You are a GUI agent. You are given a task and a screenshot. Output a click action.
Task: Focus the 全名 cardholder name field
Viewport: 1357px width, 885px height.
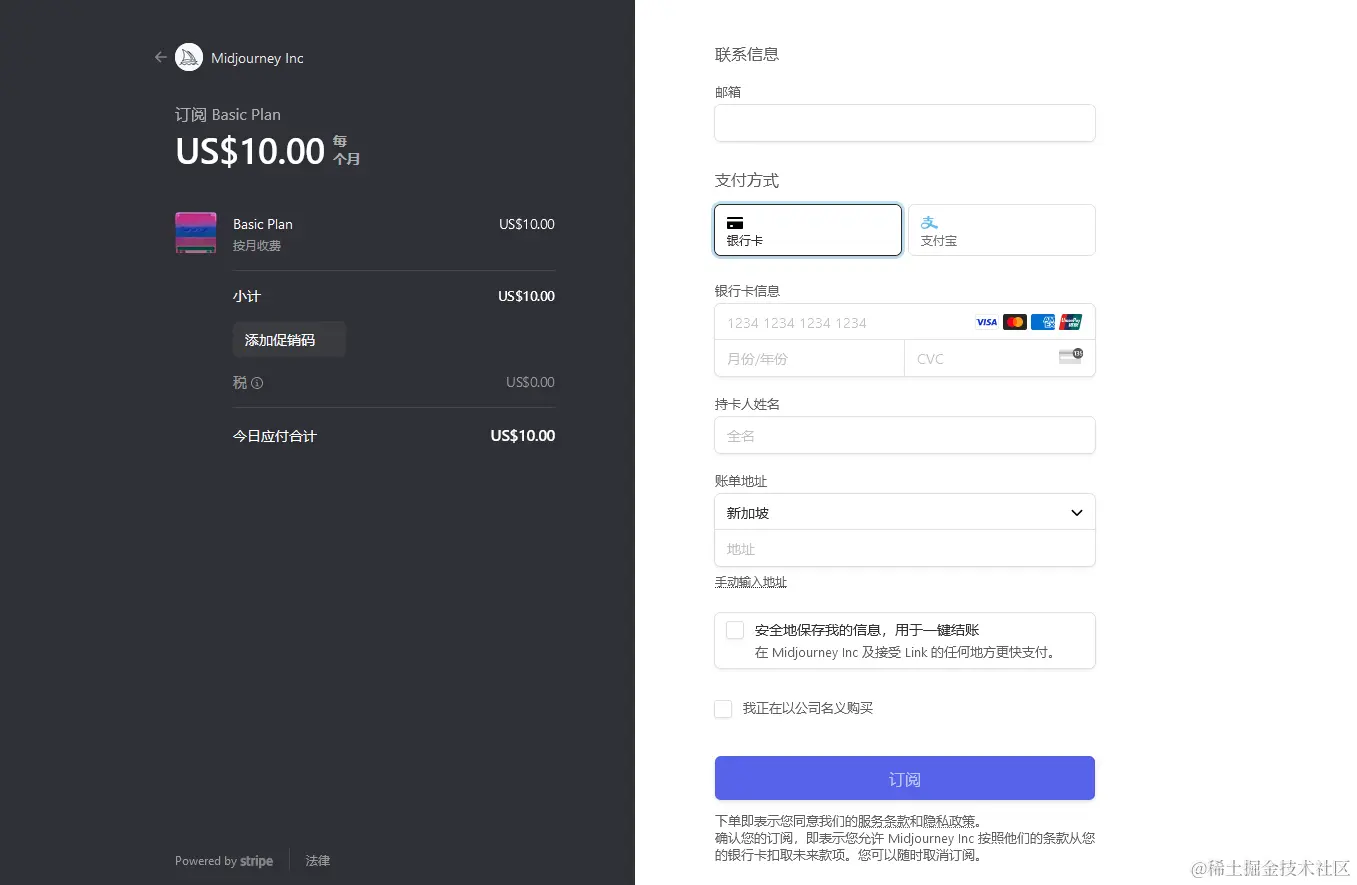[x=905, y=435]
